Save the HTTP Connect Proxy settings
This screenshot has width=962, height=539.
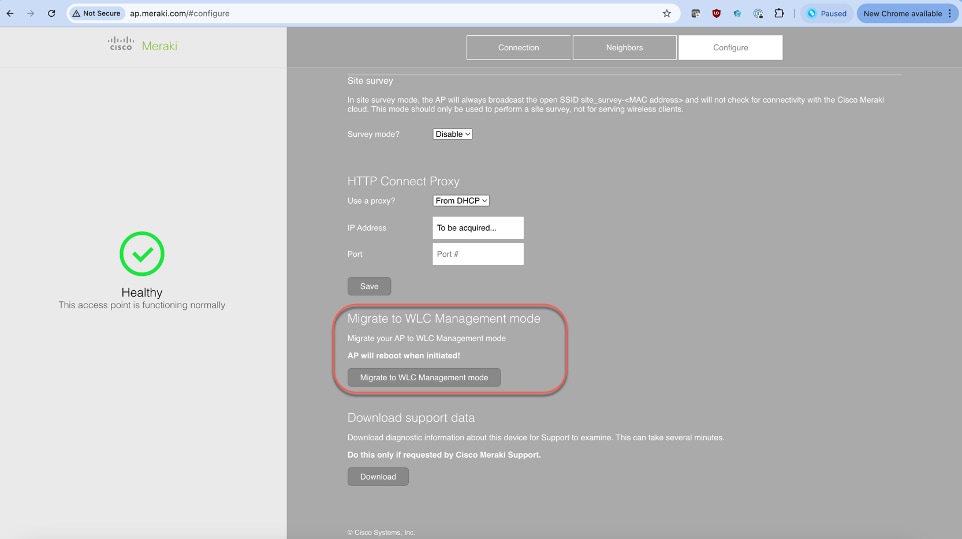[369, 286]
